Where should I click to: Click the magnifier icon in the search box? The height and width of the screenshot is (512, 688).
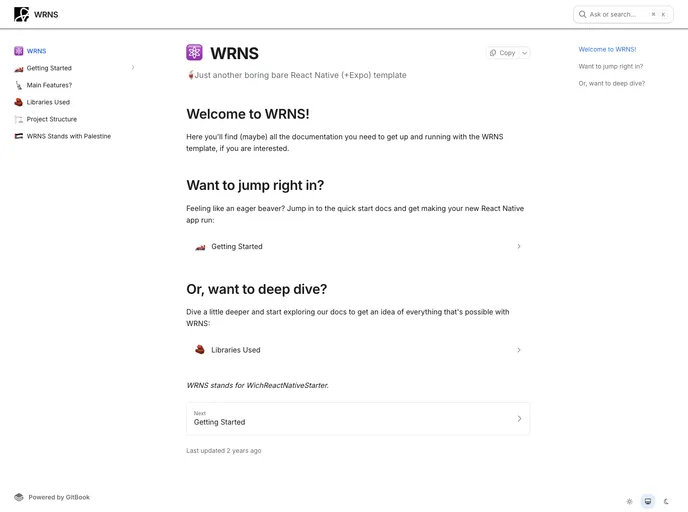[x=583, y=14]
